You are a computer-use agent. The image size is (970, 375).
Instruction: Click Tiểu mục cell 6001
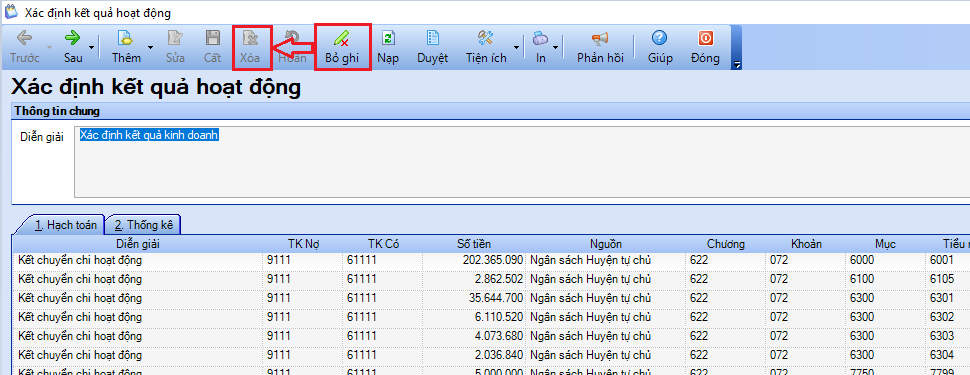pyautogui.click(x=948, y=261)
